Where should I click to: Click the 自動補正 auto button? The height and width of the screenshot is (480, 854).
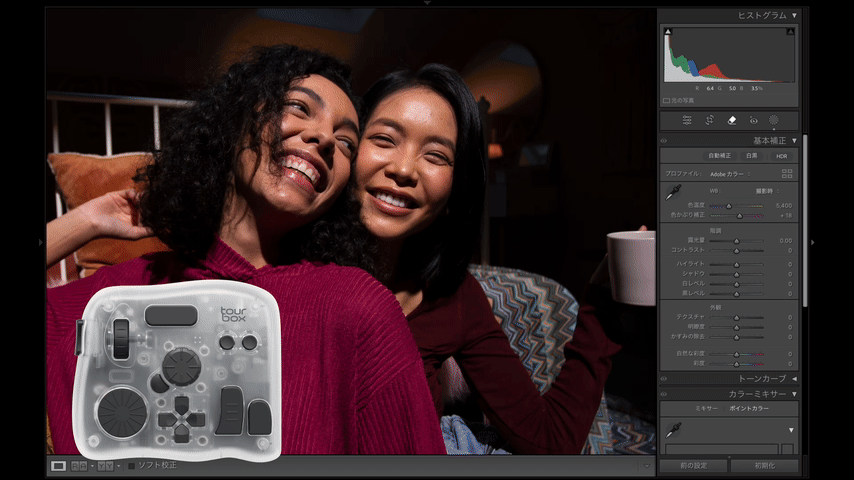720,156
